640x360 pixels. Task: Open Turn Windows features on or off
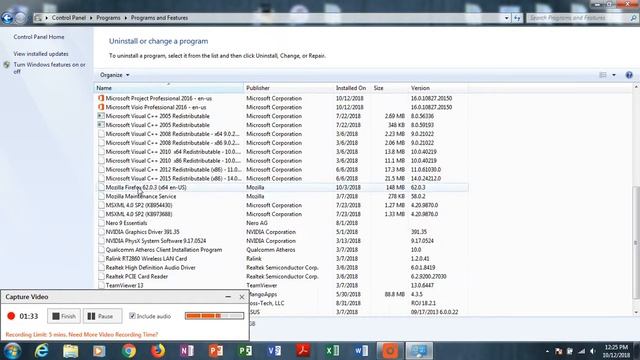[49, 68]
